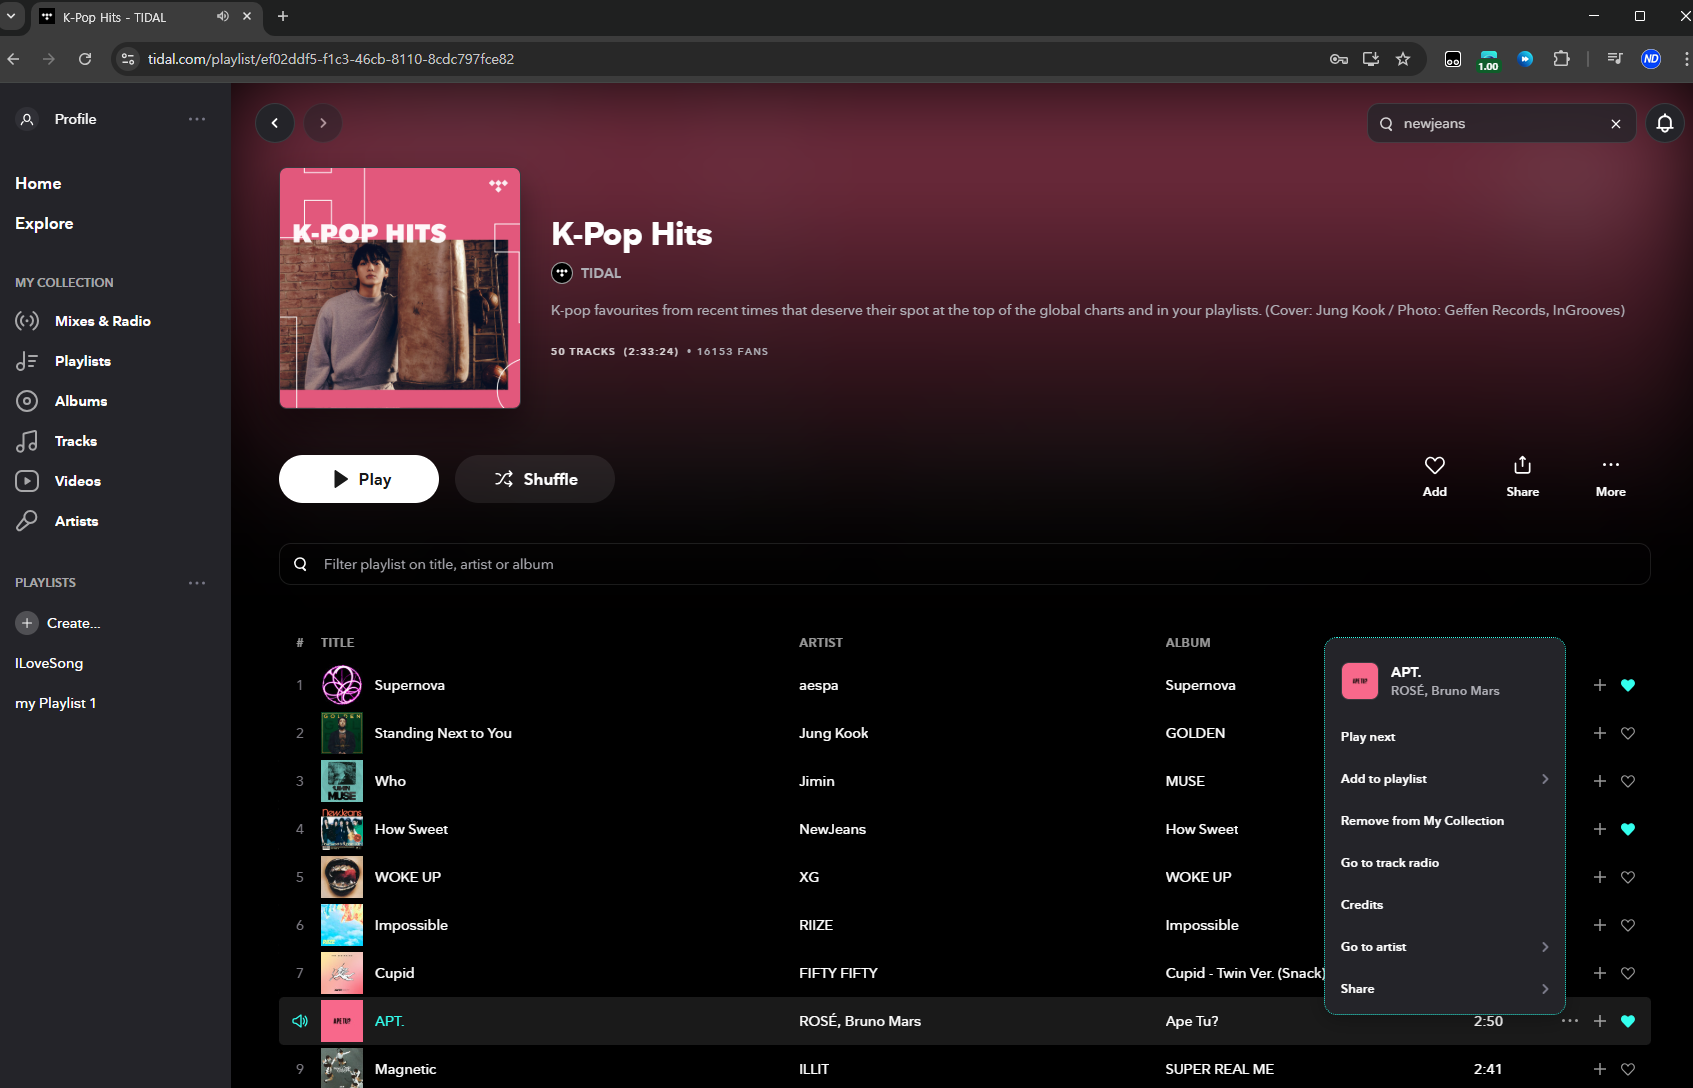Open my Playlist 1
Viewport: 1693px width, 1088px height.
coord(56,703)
